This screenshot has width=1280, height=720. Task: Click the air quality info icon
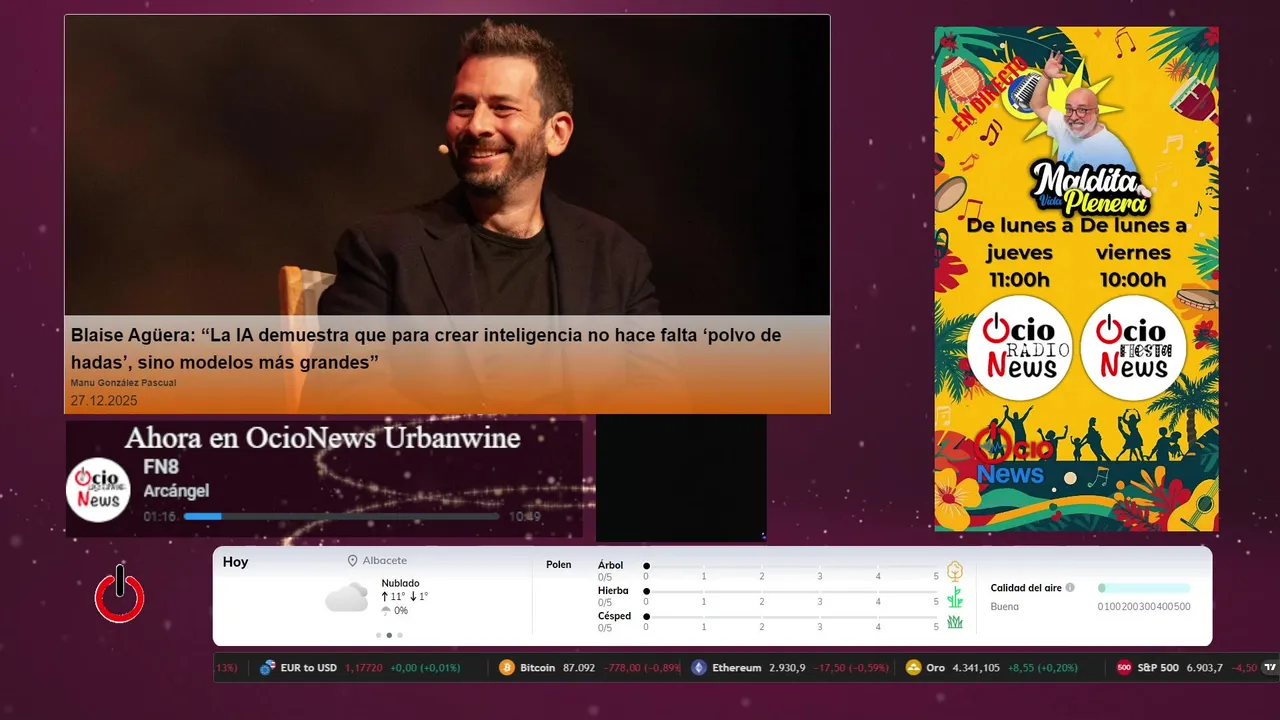tap(1070, 588)
